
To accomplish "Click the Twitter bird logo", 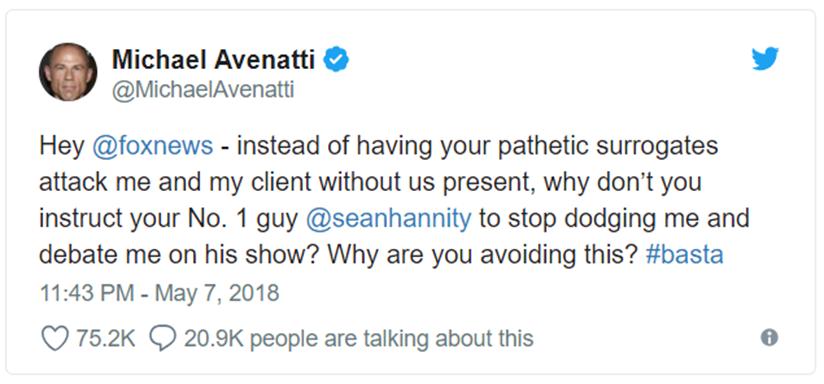I will coord(765,59).
